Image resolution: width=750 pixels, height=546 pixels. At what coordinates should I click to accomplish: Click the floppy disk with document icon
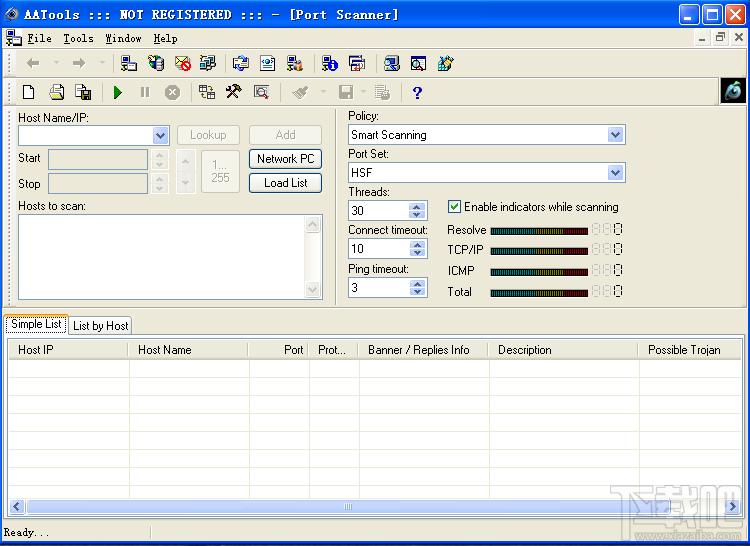[x=83, y=92]
